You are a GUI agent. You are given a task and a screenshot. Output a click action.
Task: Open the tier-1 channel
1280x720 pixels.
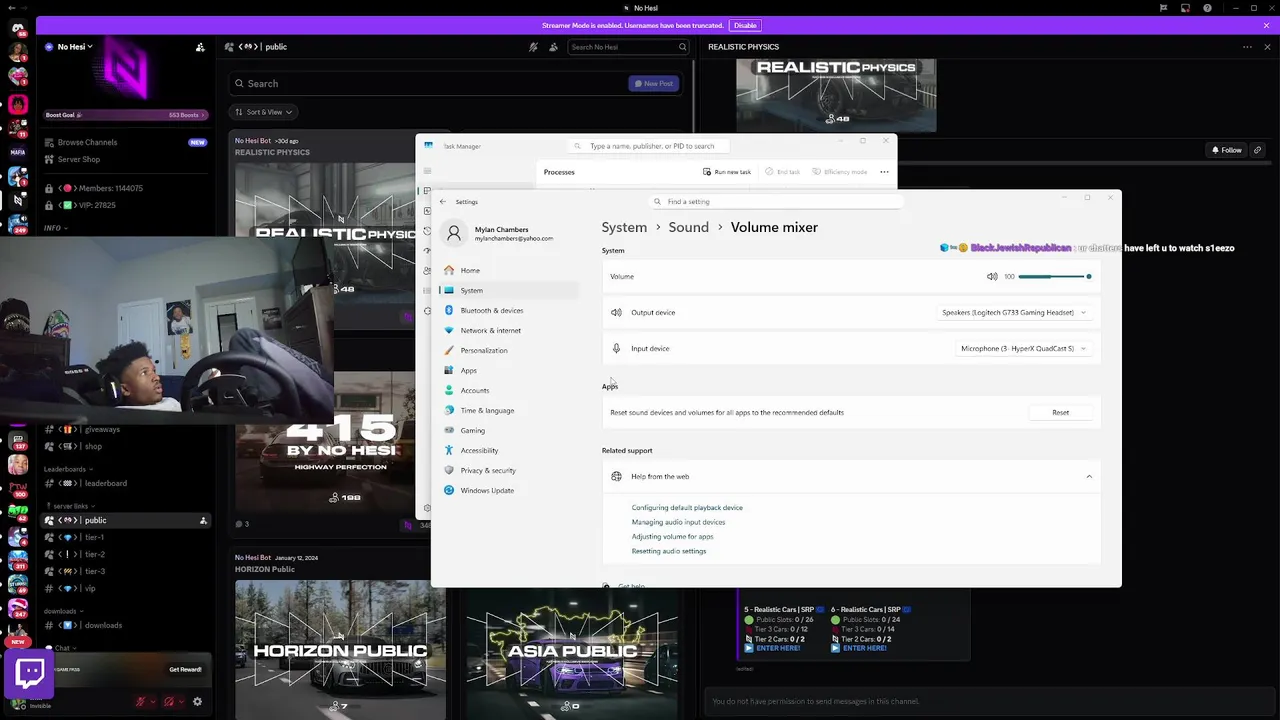(125, 537)
